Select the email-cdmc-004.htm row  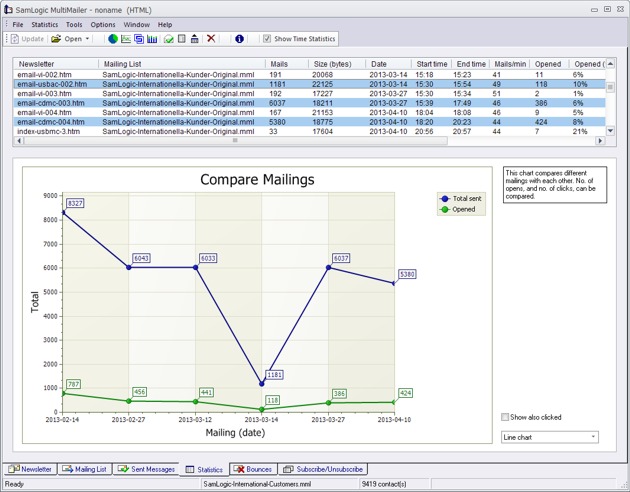click(309, 122)
